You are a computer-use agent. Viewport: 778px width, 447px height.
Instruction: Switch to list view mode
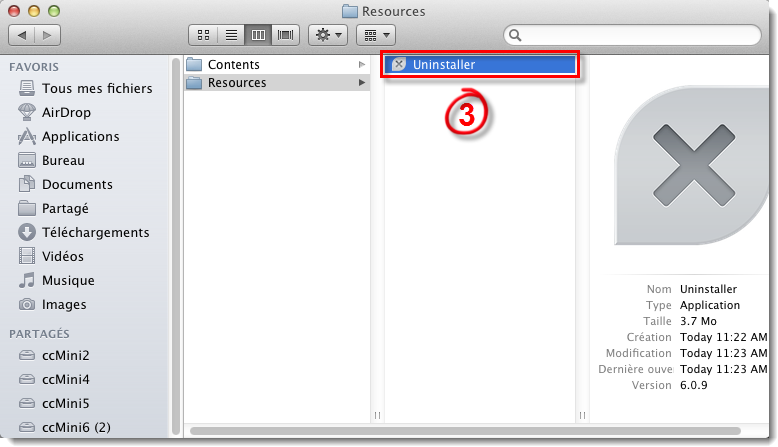(231, 35)
